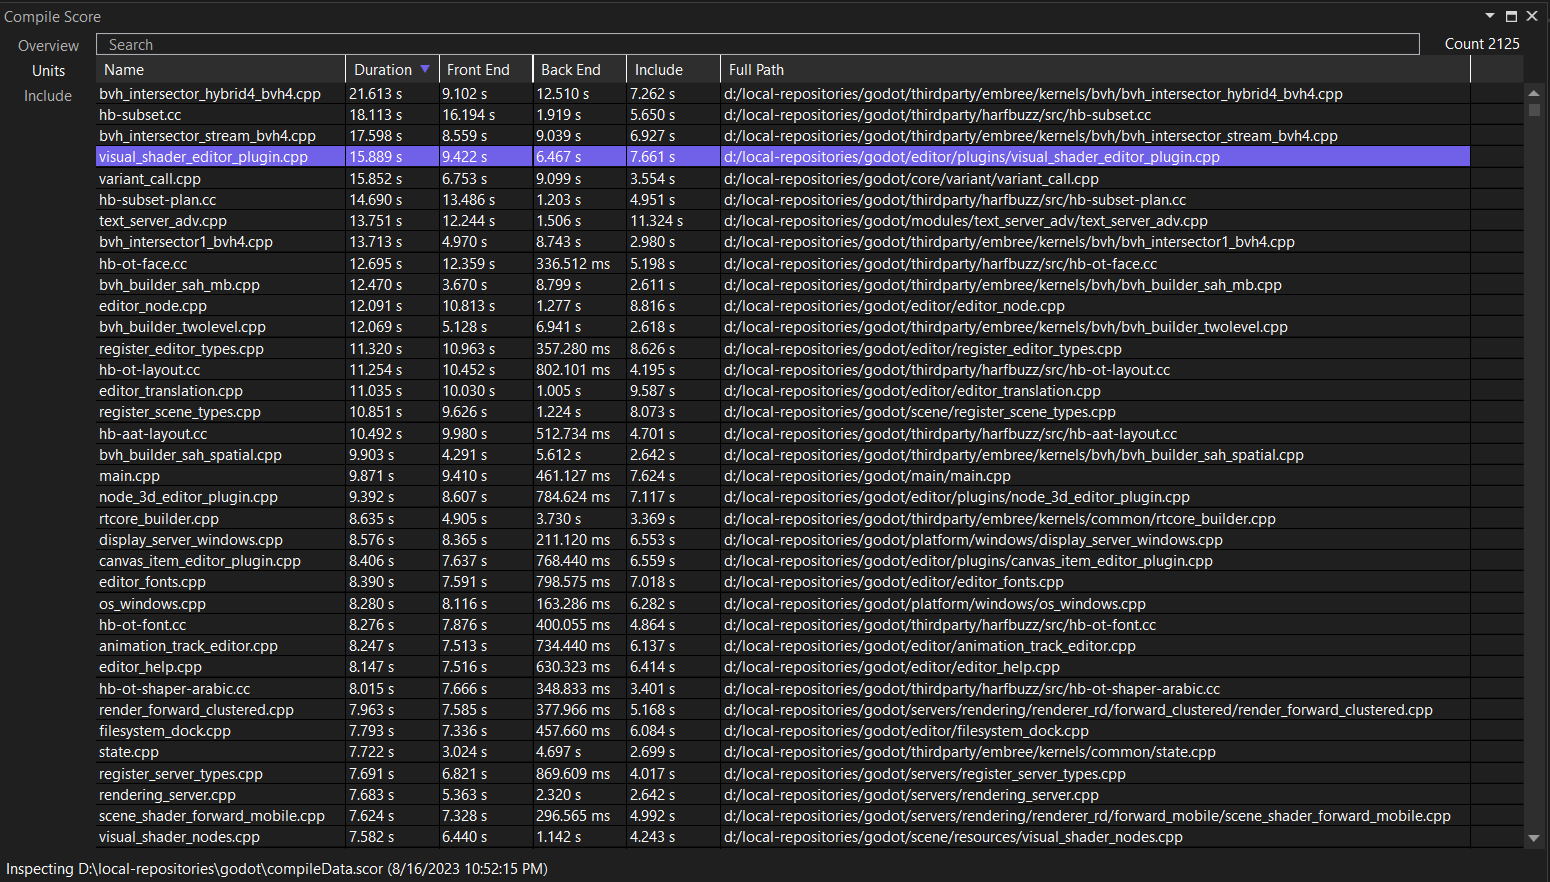
Task: Click the scrollbar down arrow
Action: pos(1534,838)
